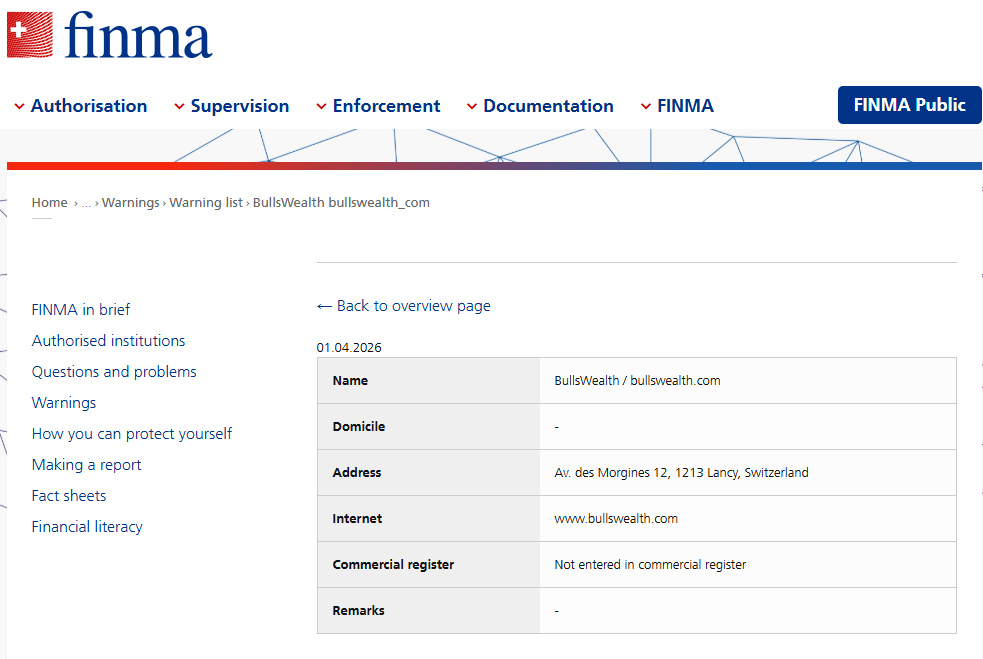The height and width of the screenshot is (659, 983).
Task: Click the Swiss flag emblem in logo
Action: (x=29, y=35)
